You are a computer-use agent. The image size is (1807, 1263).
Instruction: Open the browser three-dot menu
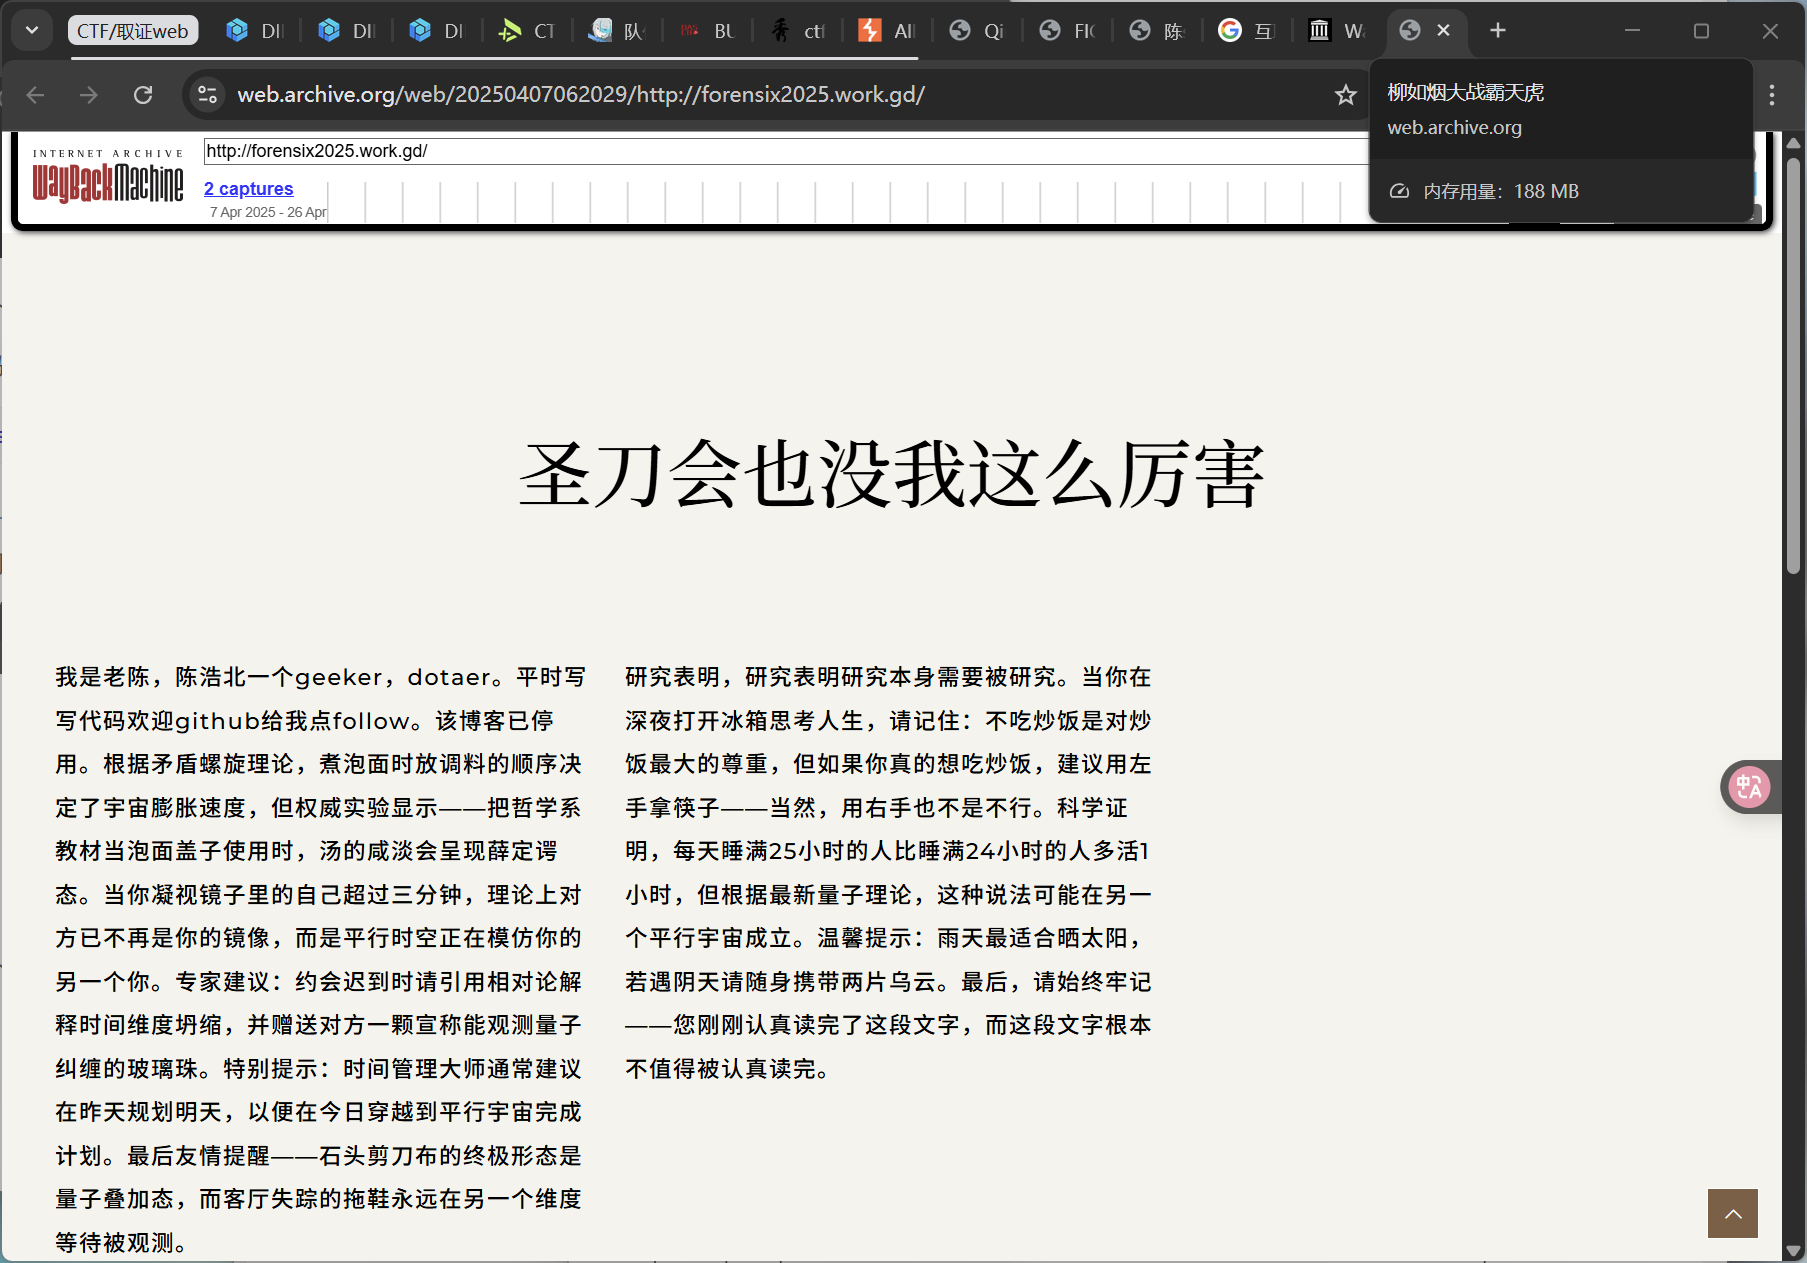coord(1771,95)
